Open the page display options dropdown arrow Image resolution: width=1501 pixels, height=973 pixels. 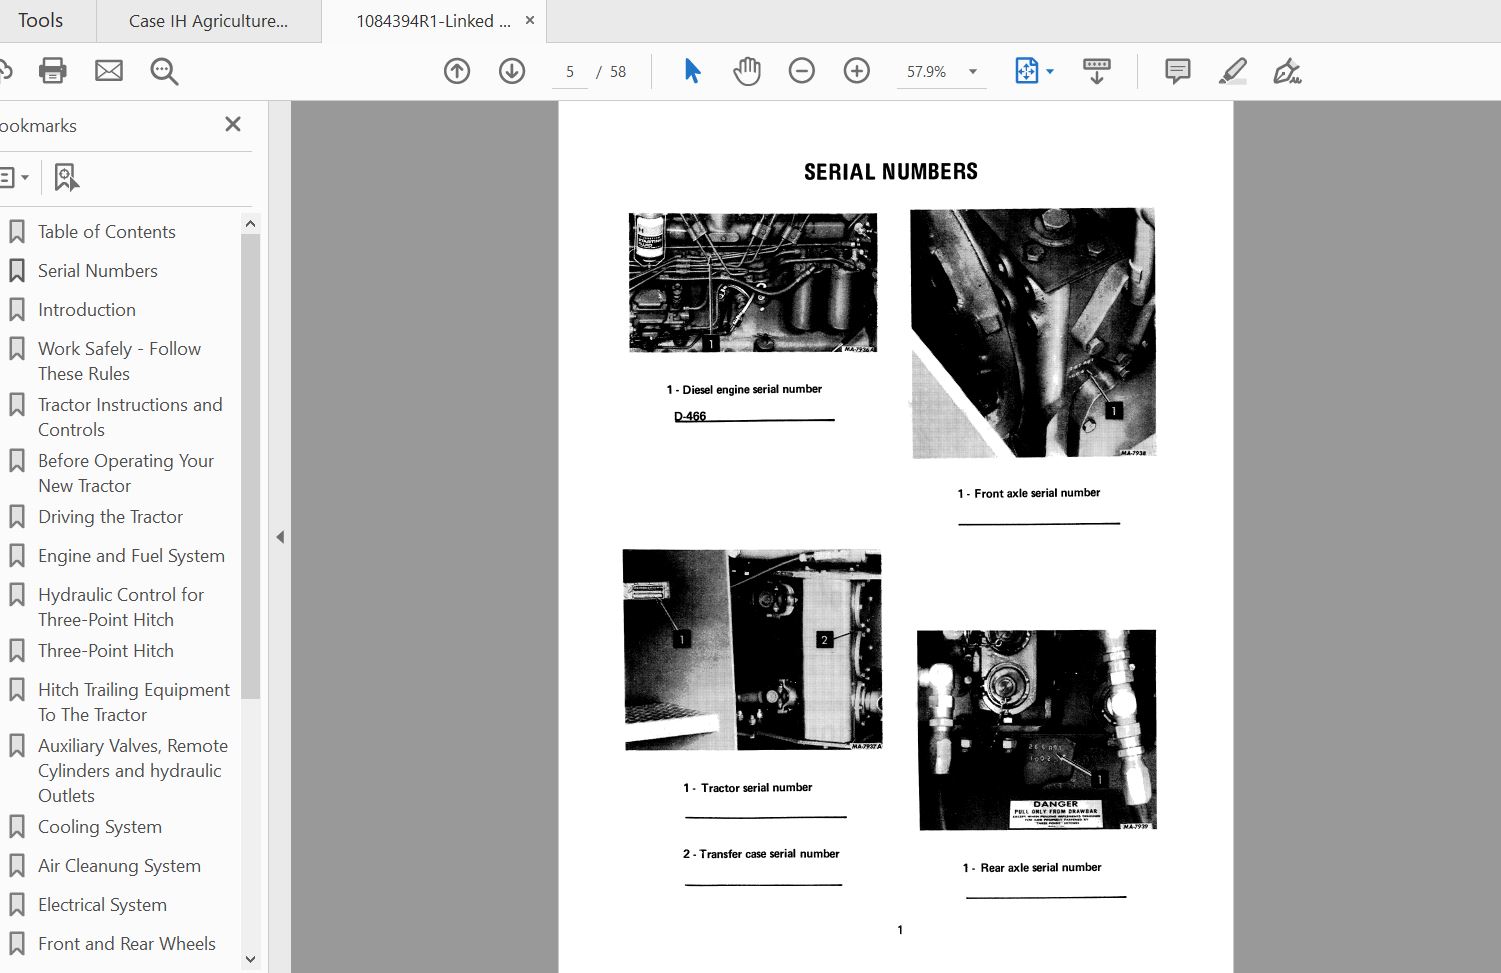(x=1050, y=72)
